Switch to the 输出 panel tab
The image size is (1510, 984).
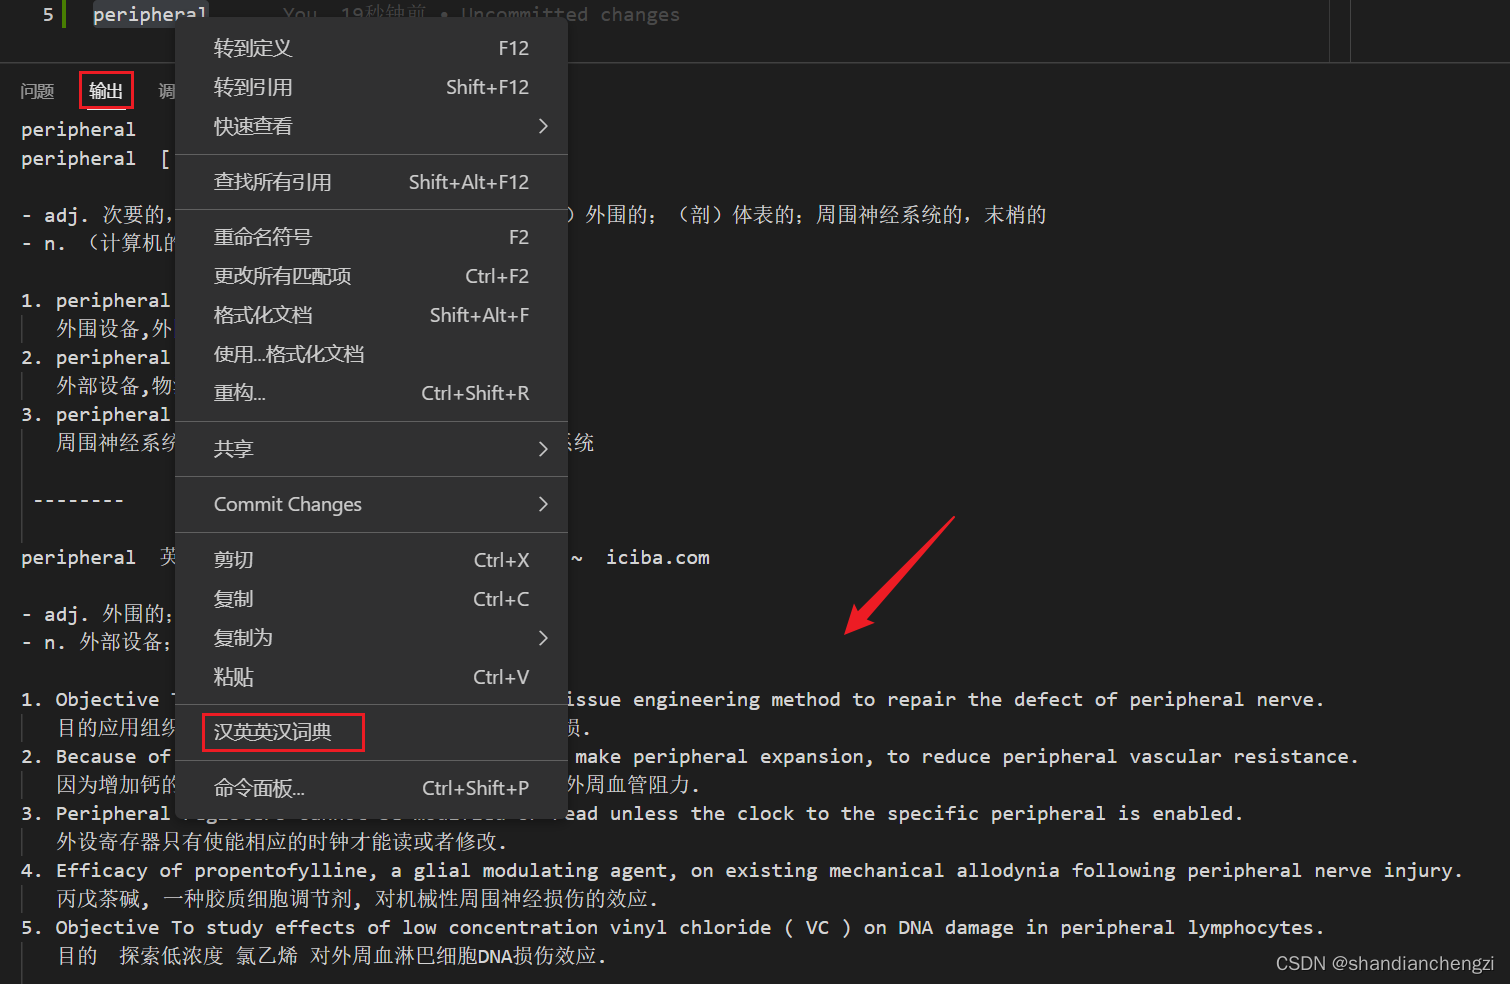coord(106,91)
